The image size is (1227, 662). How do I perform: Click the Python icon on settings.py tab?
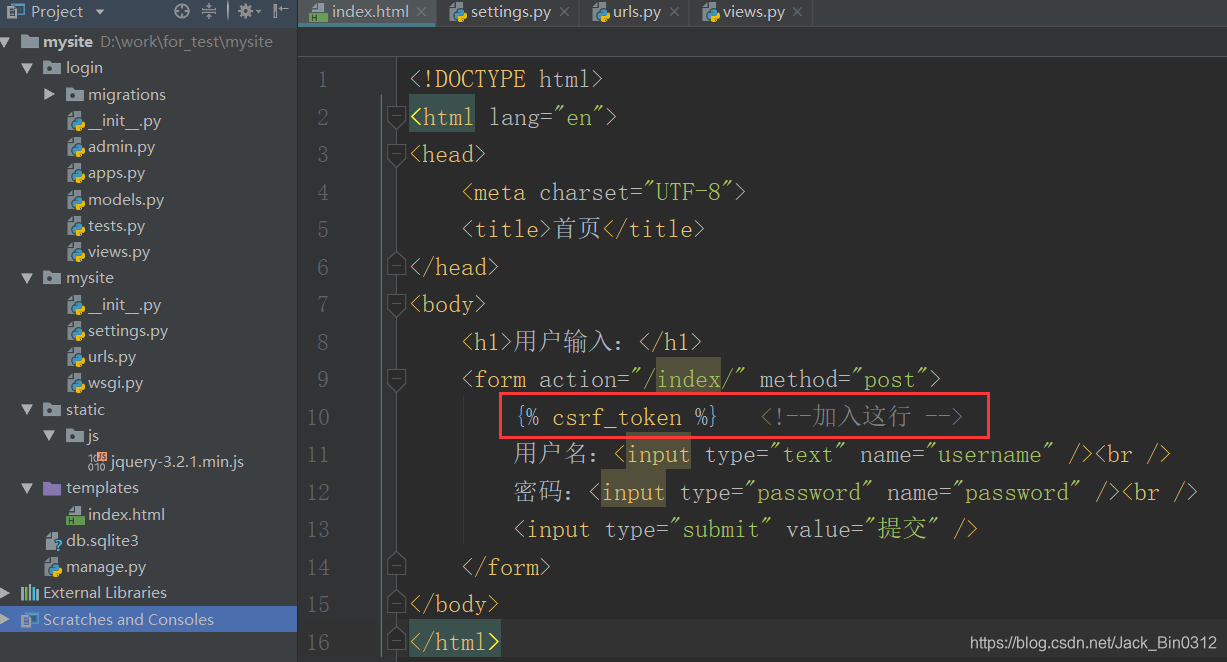point(458,13)
